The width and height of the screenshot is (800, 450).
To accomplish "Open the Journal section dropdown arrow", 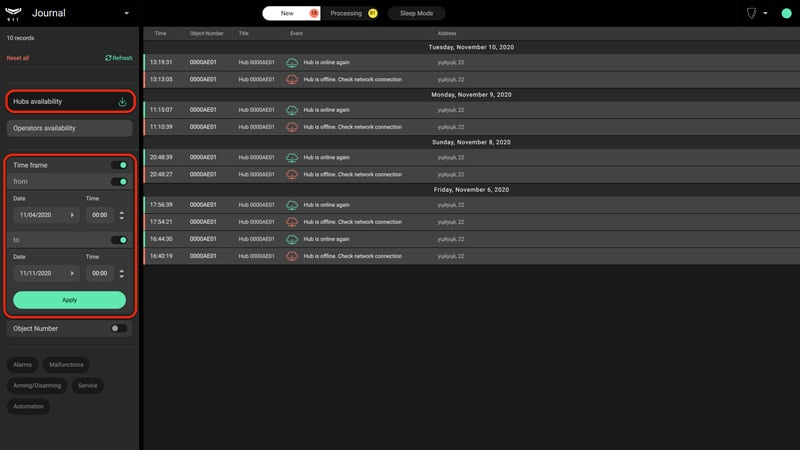I will pos(127,13).
